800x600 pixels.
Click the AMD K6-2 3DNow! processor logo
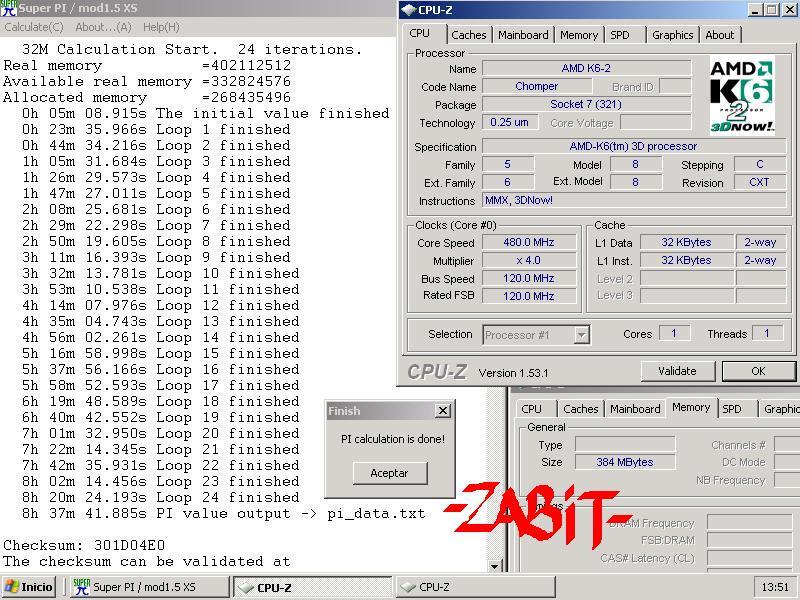click(x=742, y=95)
